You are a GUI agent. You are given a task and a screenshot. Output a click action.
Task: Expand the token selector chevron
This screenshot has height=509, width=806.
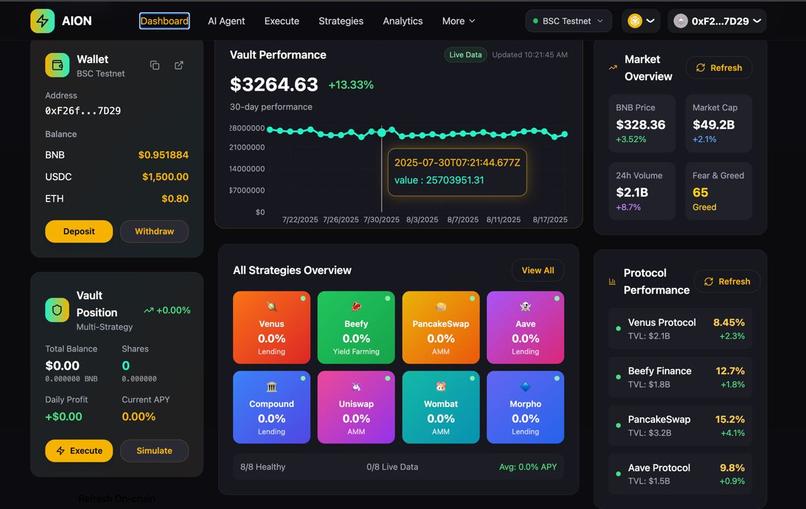coord(650,21)
